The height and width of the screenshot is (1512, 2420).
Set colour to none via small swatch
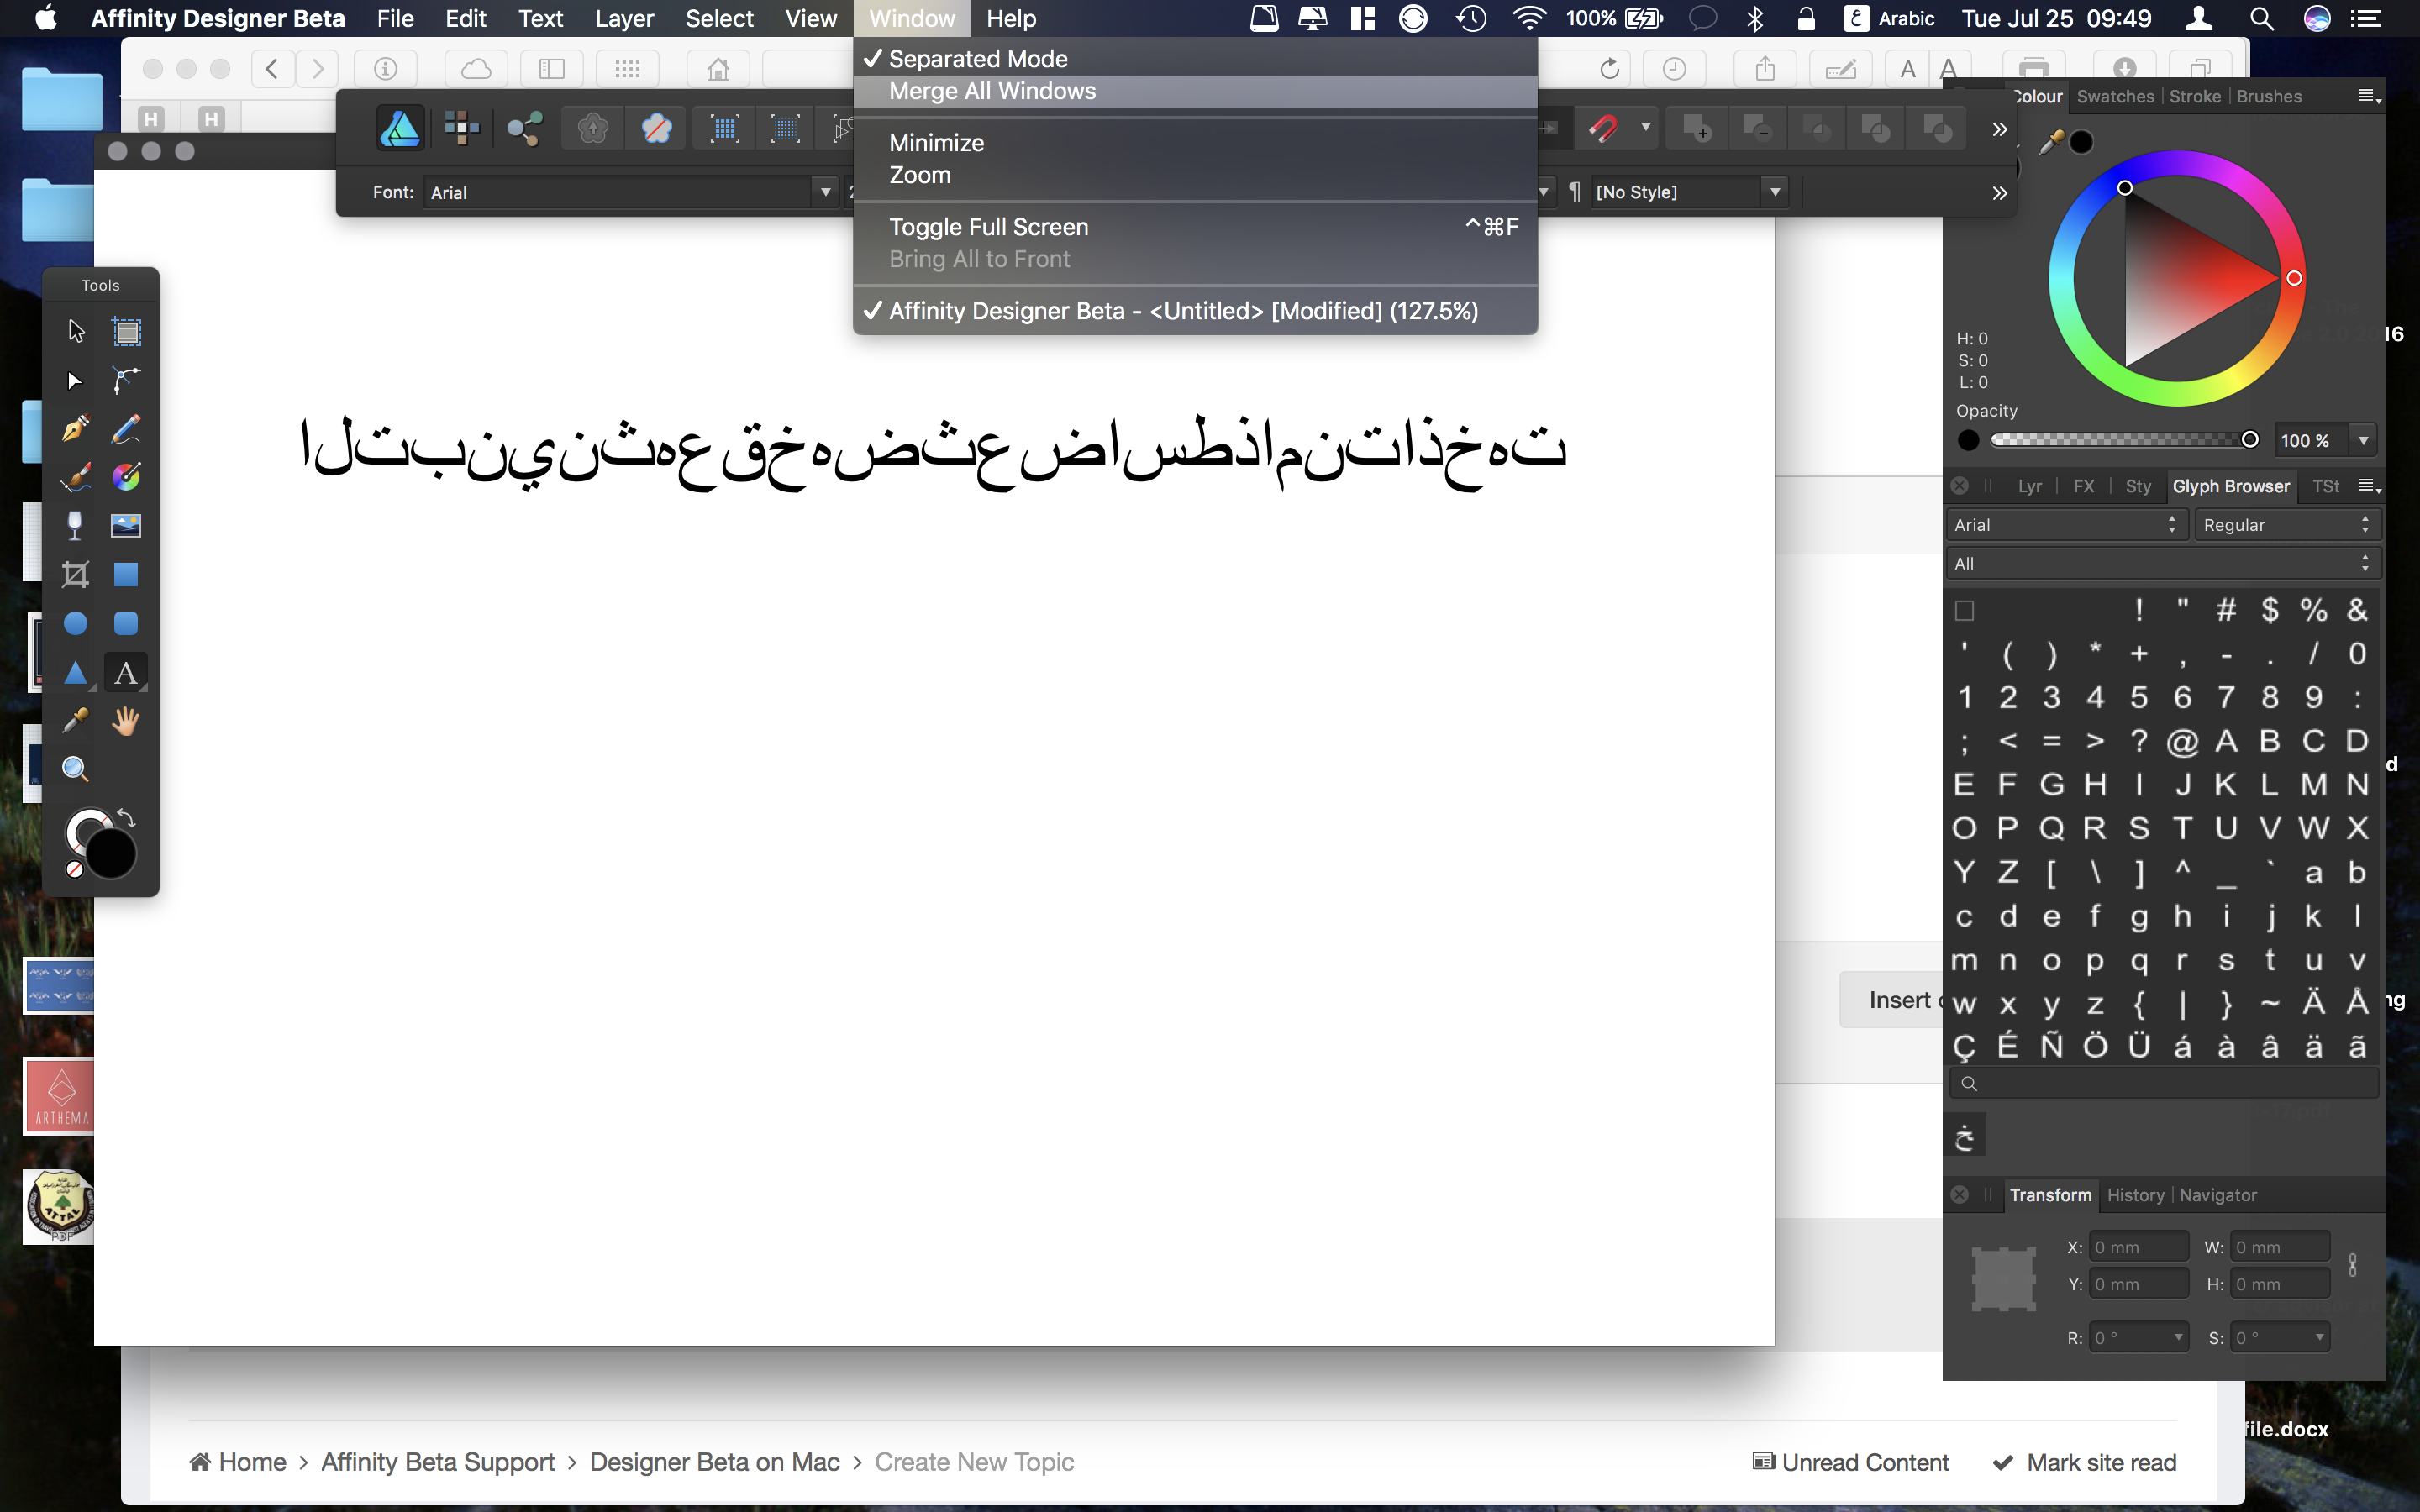(x=75, y=870)
